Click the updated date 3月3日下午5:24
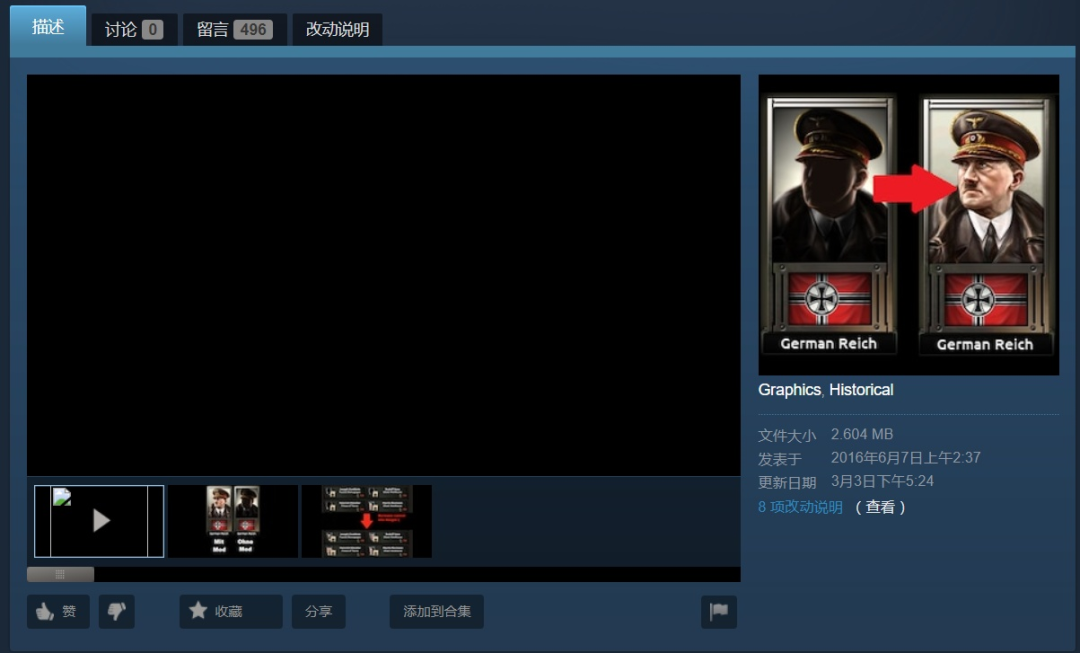The width and height of the screenshot is (1080, 653). click(x=882, y=481)
